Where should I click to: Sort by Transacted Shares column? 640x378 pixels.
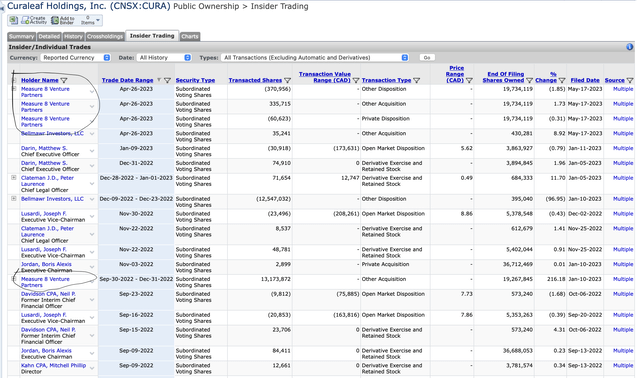pos(255,80)
